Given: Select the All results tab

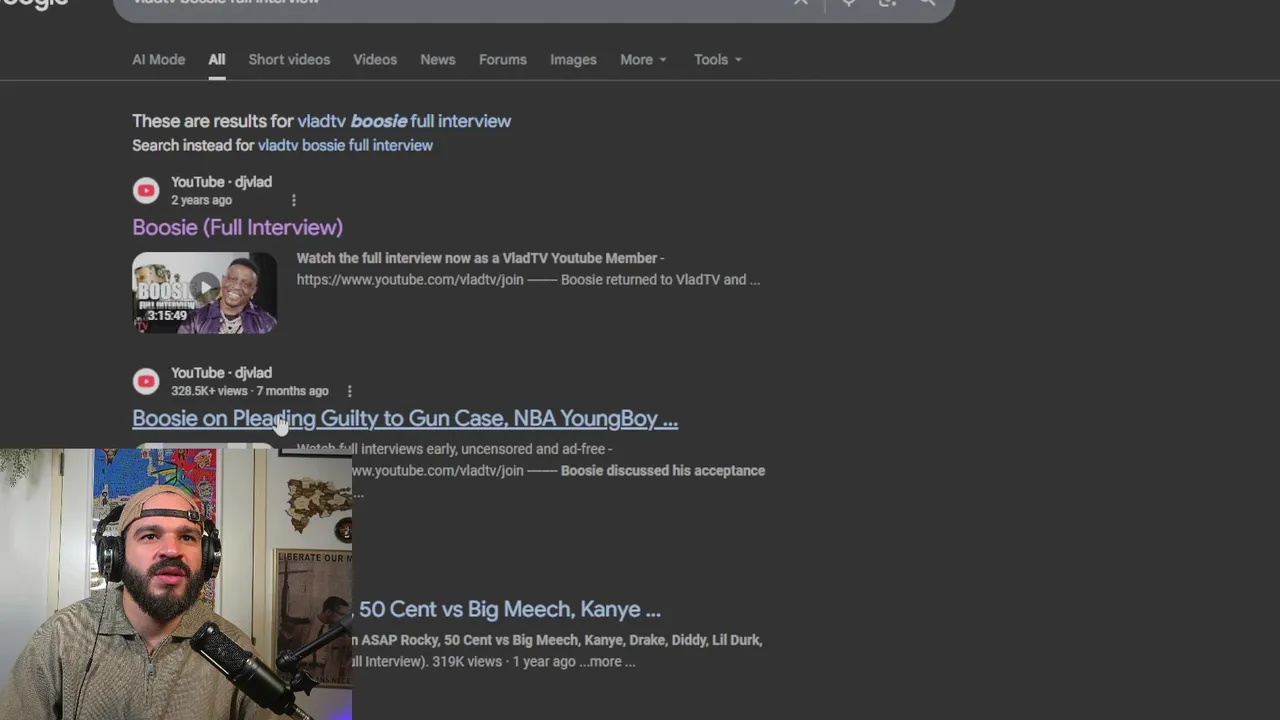Looking at the screenshot, I should point(217,60).
